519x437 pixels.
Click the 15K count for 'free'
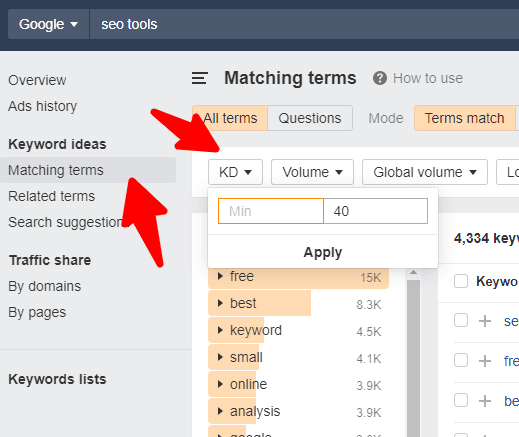(x=370, y=278)
